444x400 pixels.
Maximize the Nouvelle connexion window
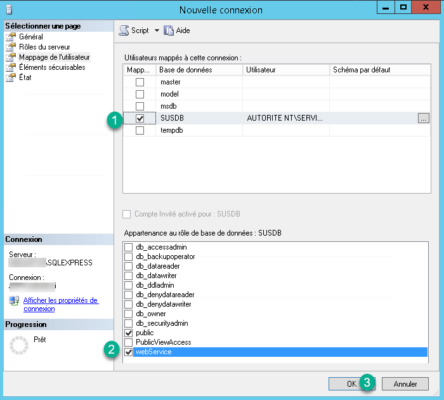click(x=403, y=7)
